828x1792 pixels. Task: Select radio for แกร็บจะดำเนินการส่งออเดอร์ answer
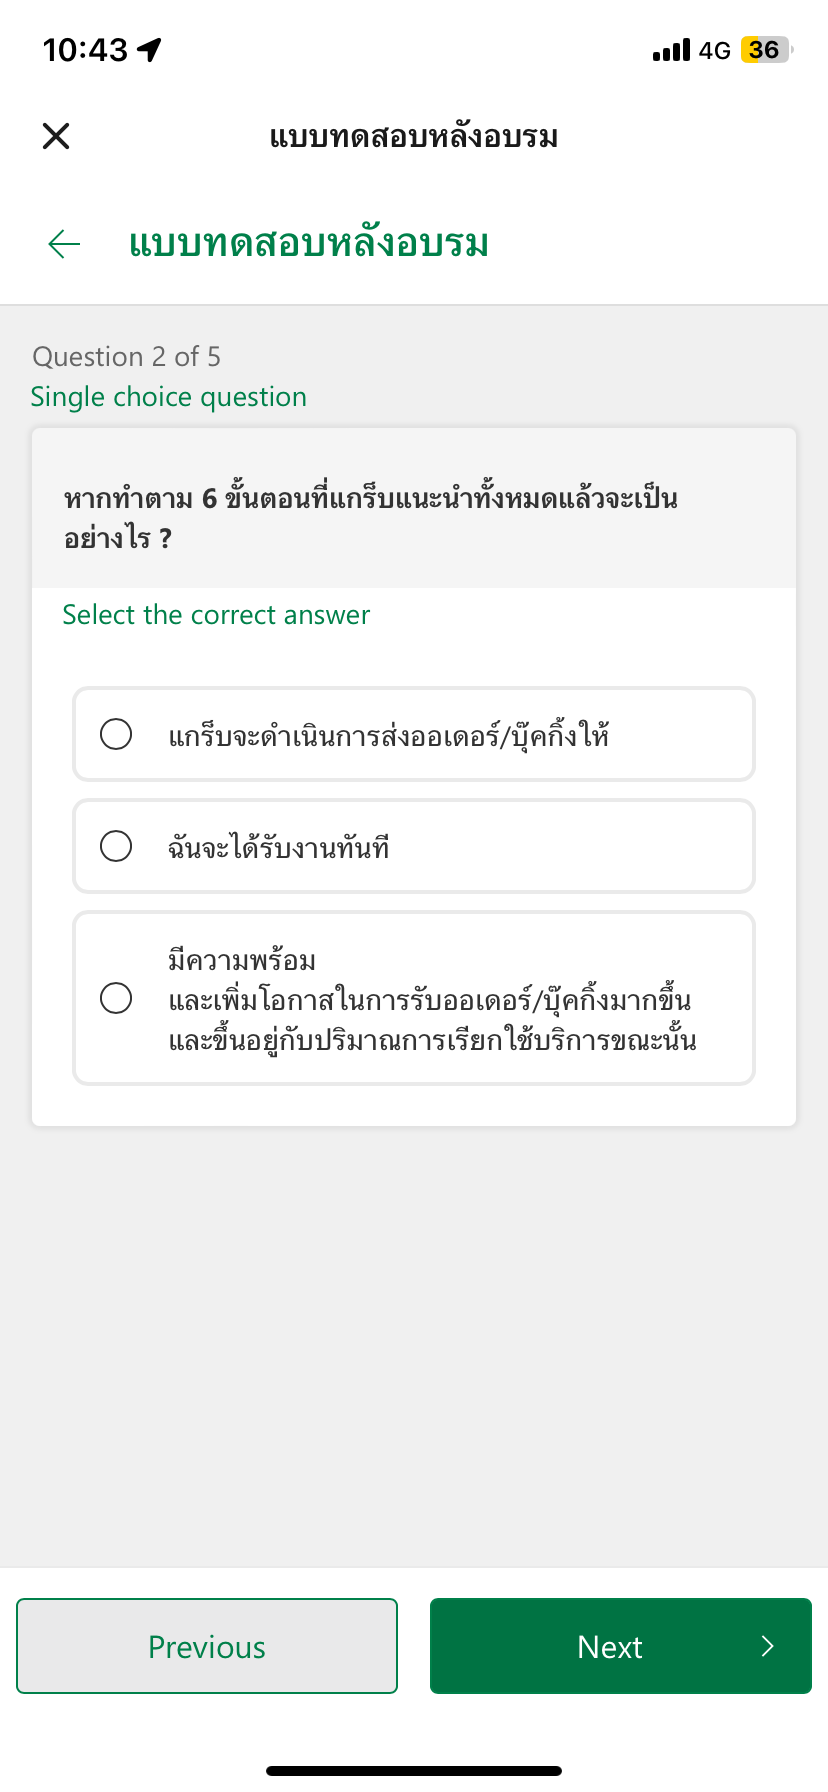click(x=116, y=734)
